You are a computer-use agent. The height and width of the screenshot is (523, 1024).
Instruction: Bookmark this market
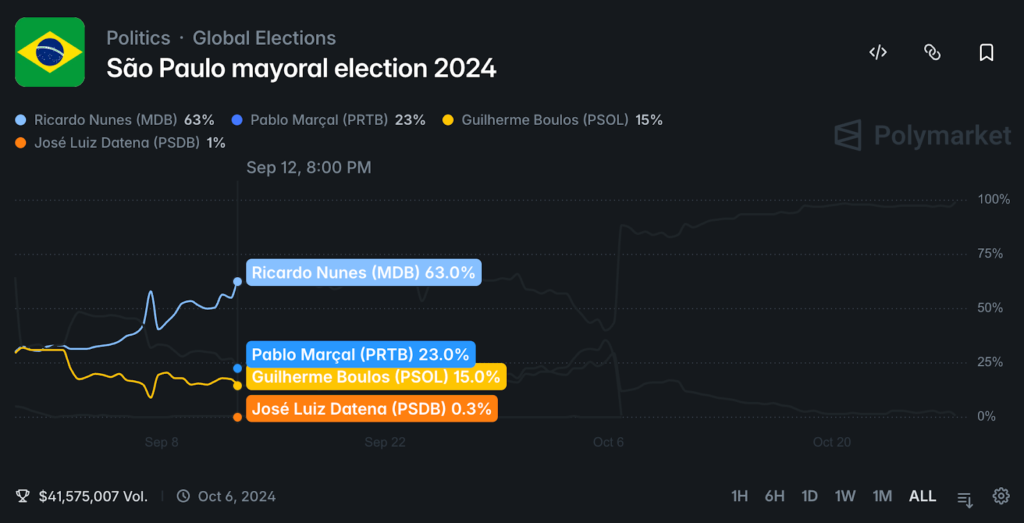986,53
